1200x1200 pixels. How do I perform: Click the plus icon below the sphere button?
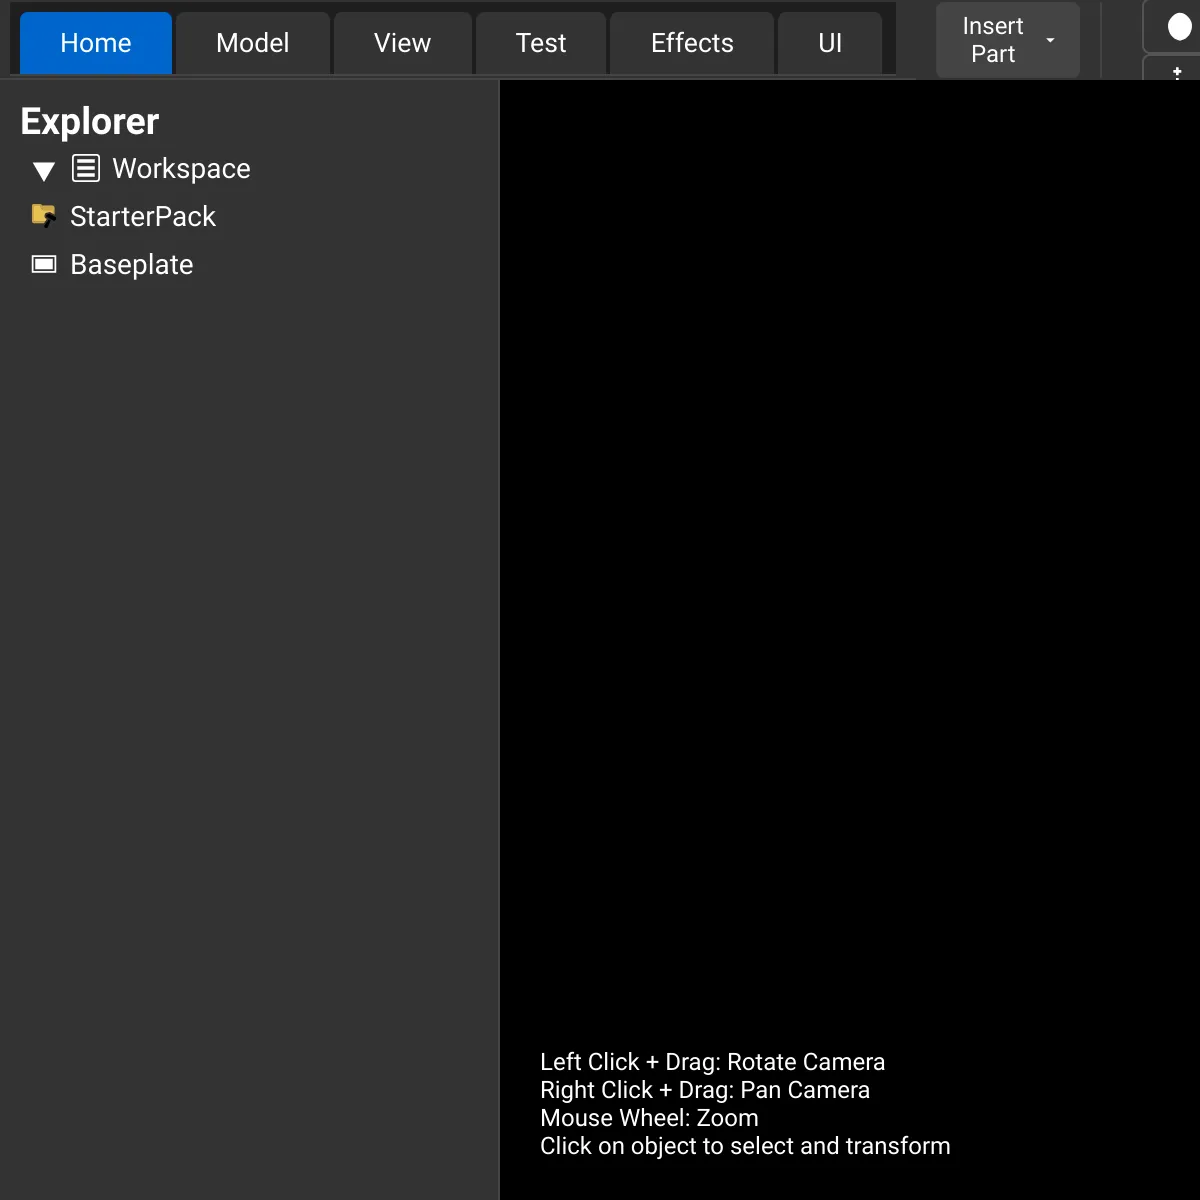1177,72
